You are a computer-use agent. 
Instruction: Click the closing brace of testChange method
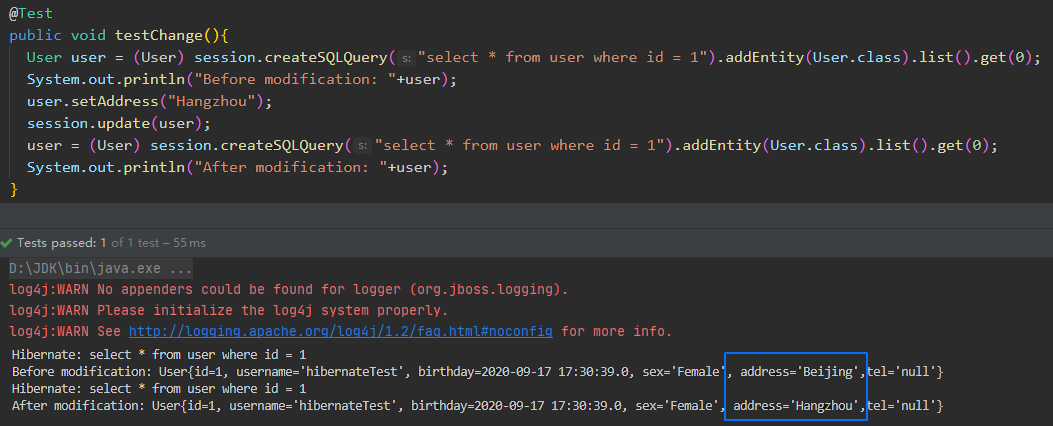pyautogui.click(x=13, y=189)
